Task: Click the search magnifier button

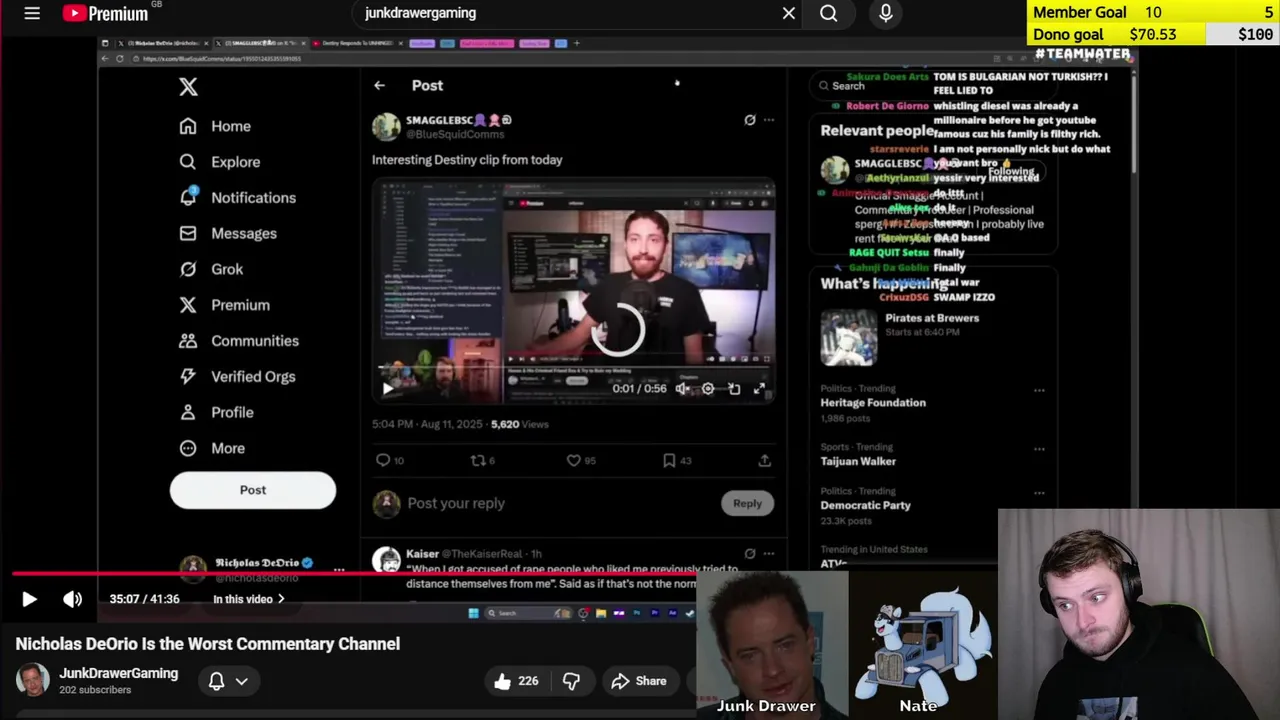Action: (829, 13)
